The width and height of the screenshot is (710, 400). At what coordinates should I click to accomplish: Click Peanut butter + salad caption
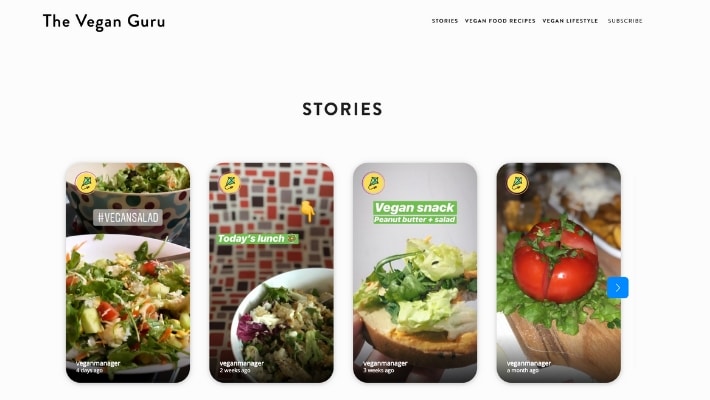point(414,220)
